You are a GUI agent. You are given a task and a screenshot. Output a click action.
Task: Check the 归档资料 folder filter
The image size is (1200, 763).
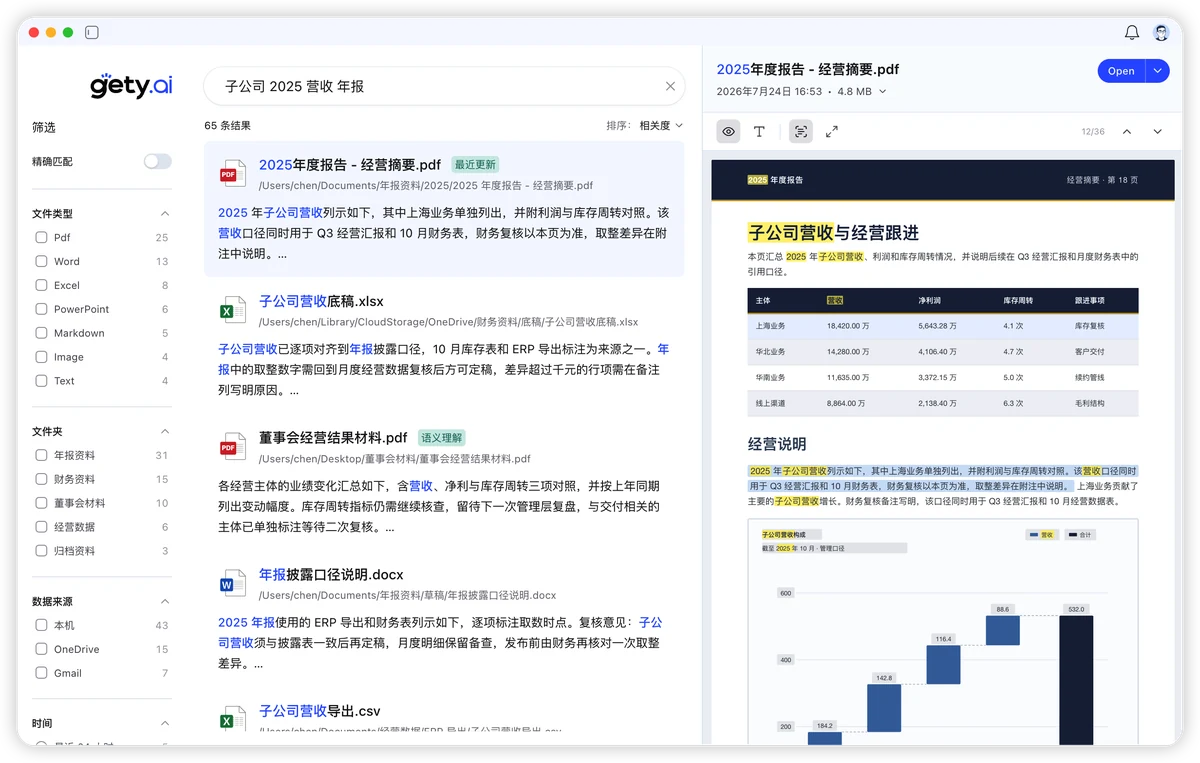(41, 551)
